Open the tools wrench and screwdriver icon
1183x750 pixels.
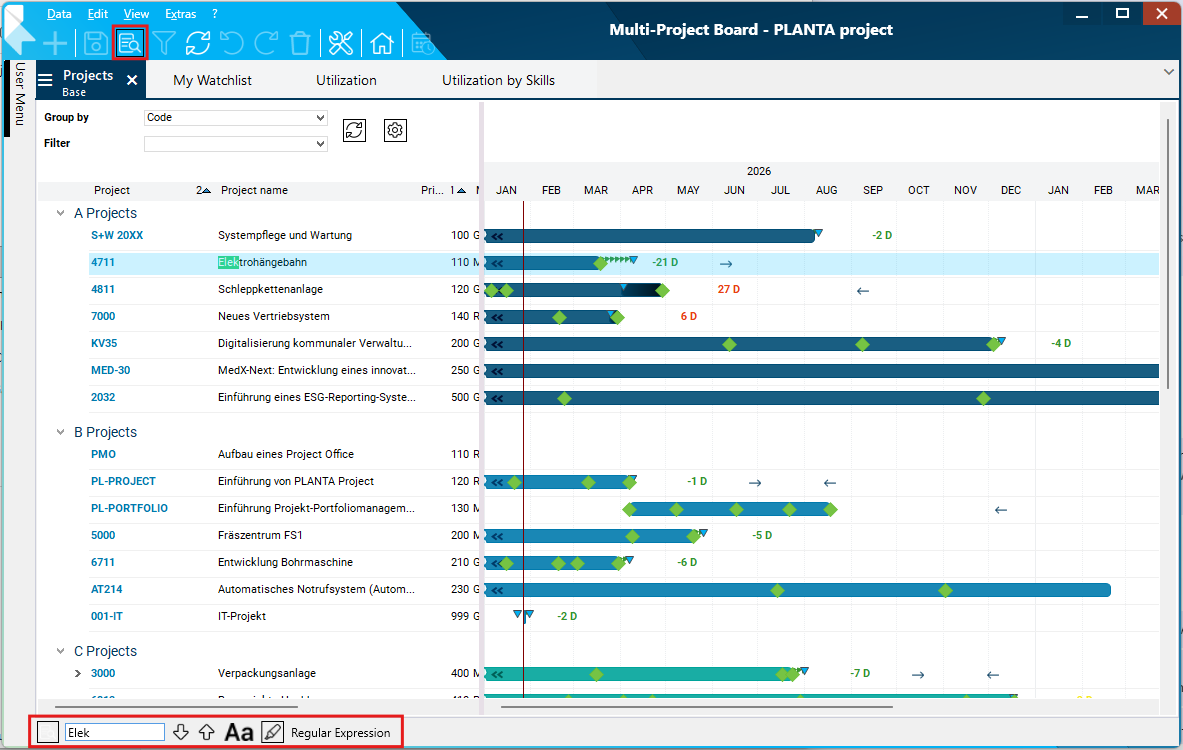click(341, 43)
